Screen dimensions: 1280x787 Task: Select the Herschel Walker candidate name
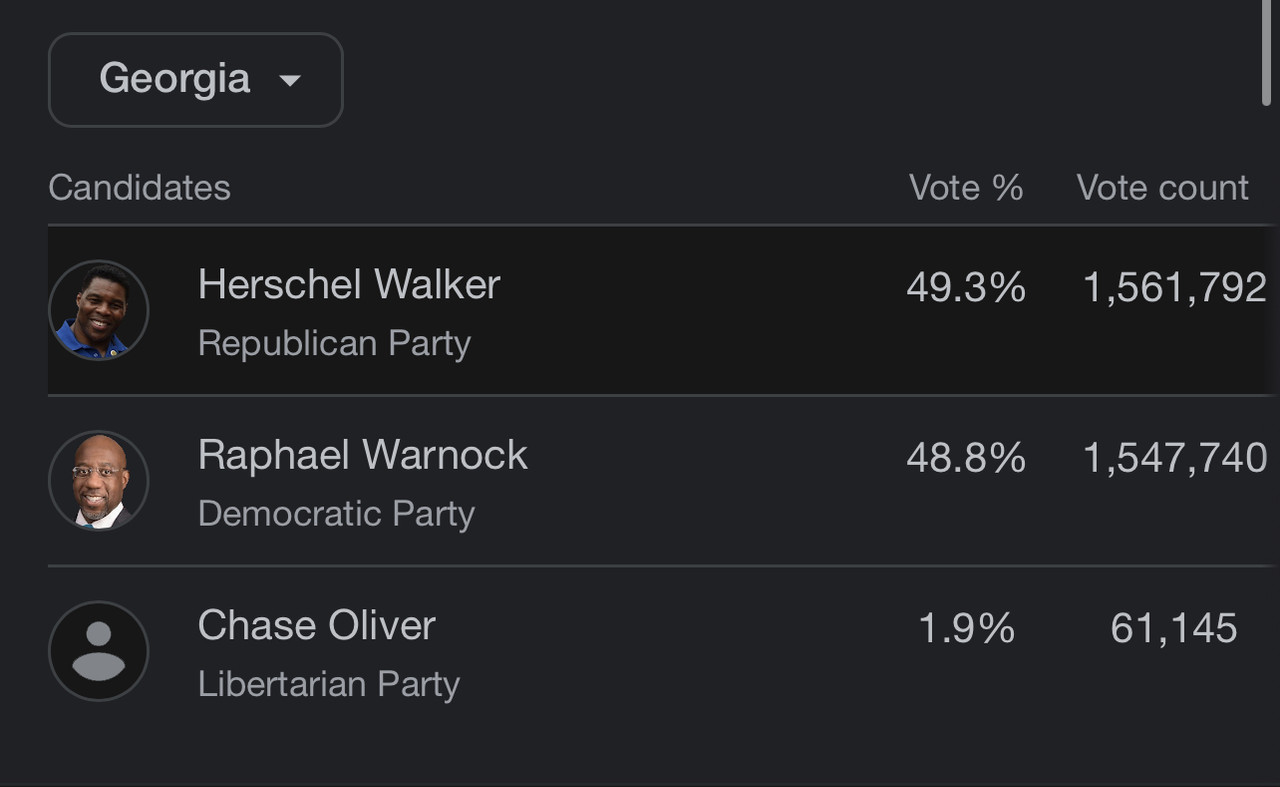click(349, 285)
